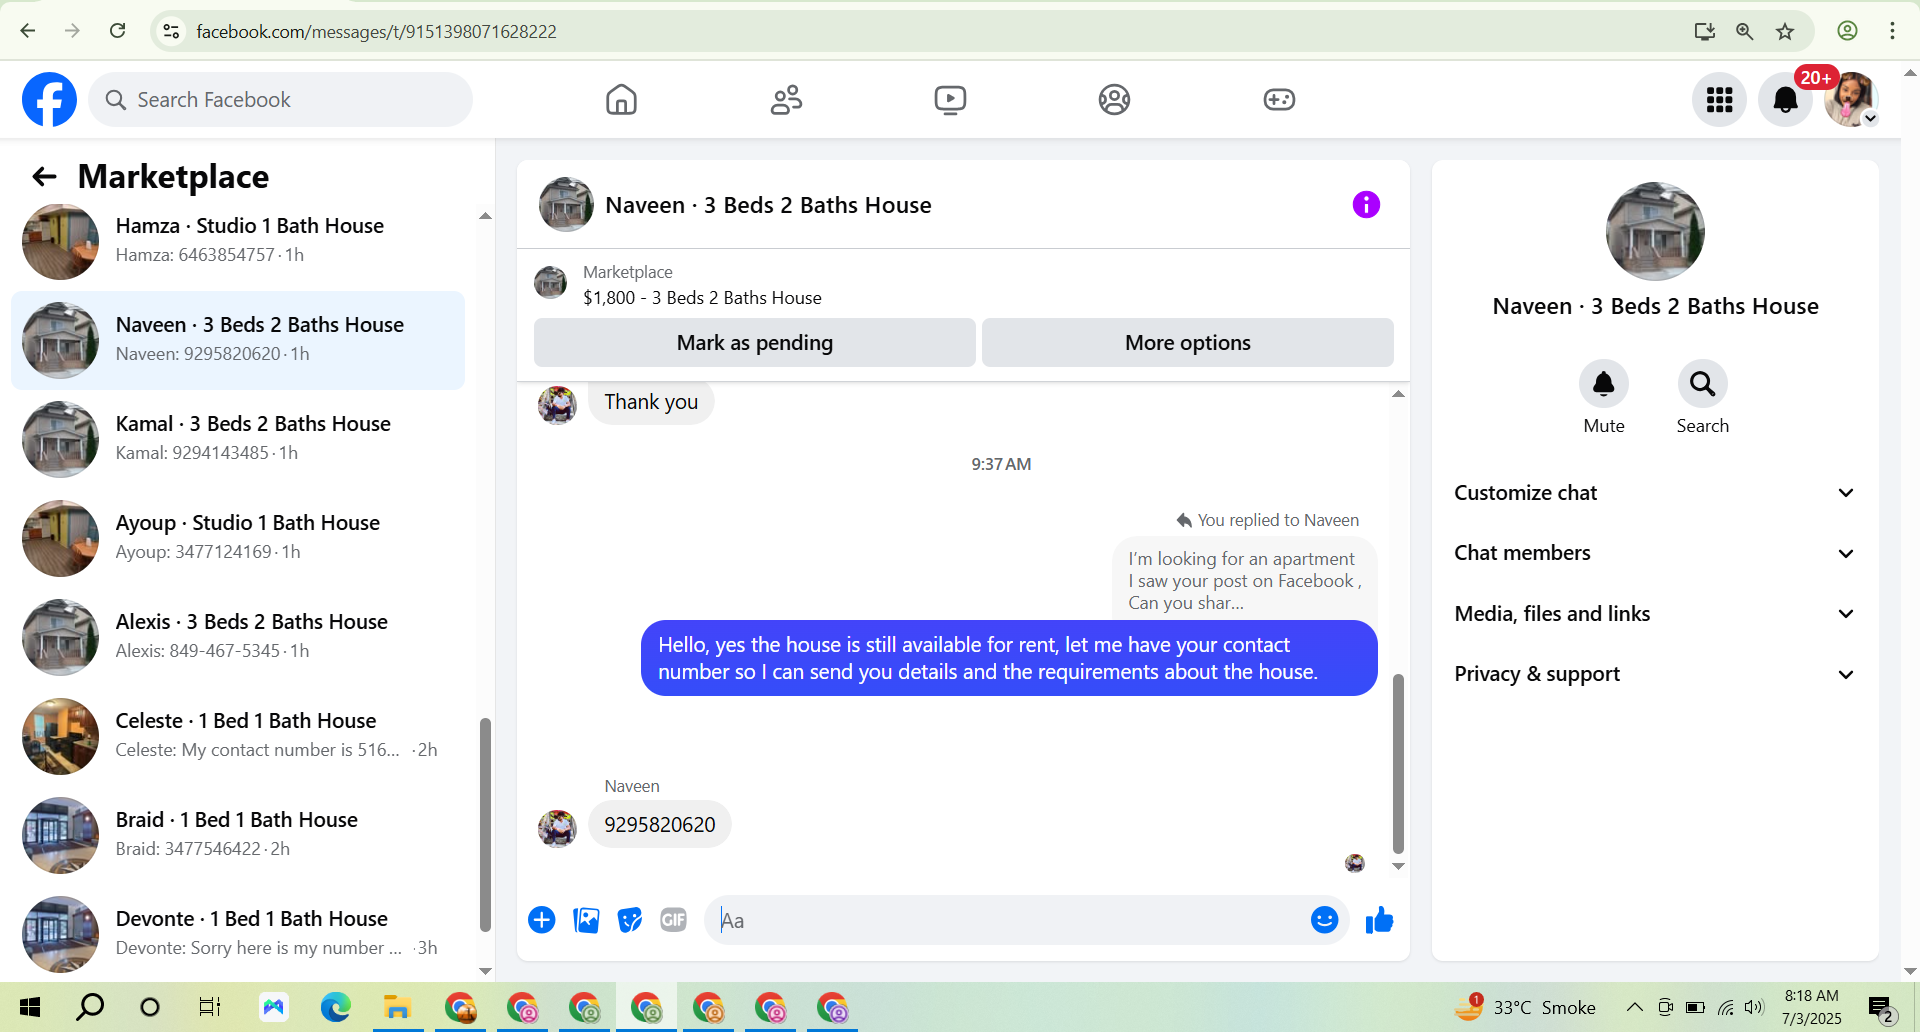
Task: Expand the Privacy & support section
Action: 1654,674
